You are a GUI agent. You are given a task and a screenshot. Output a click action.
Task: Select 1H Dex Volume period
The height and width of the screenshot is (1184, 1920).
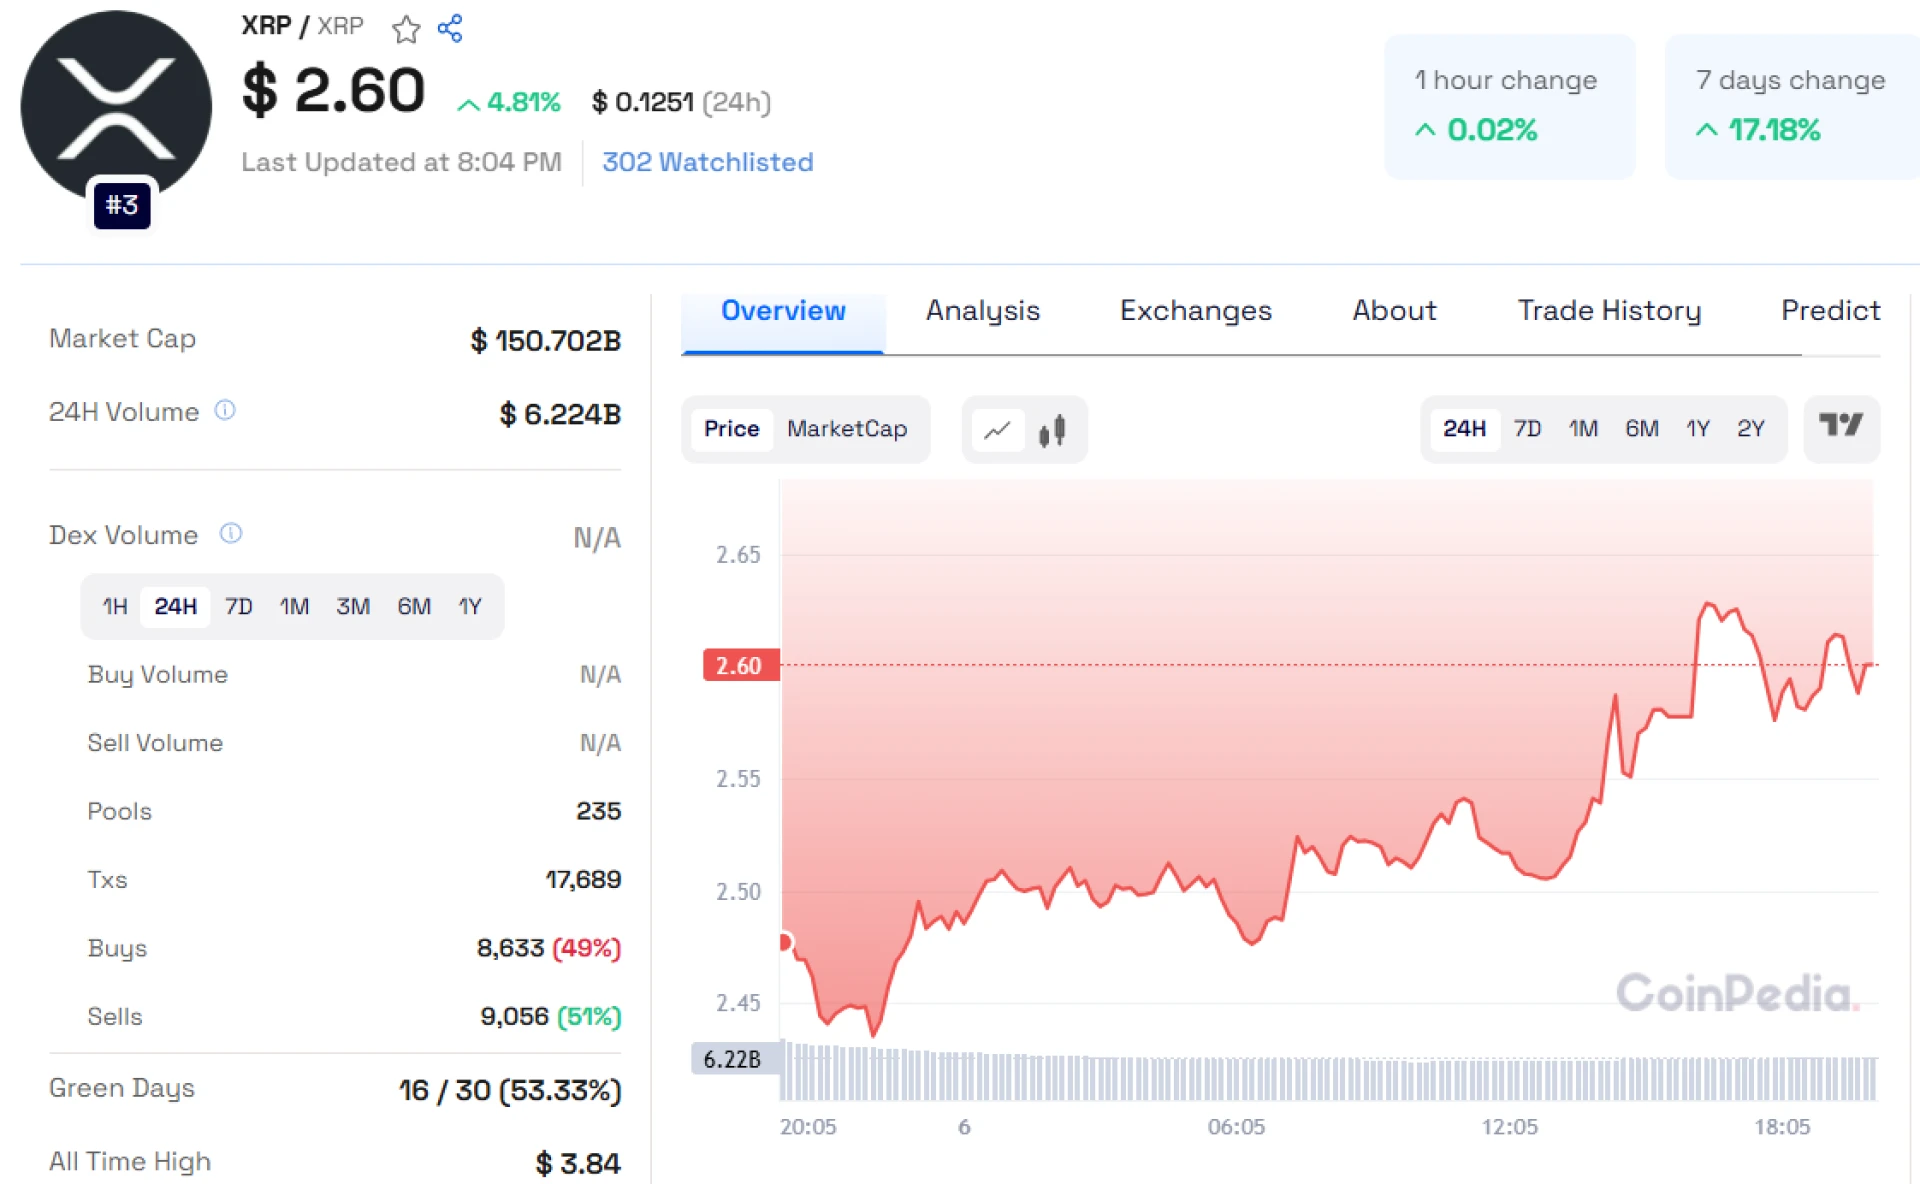click(115, 606)
